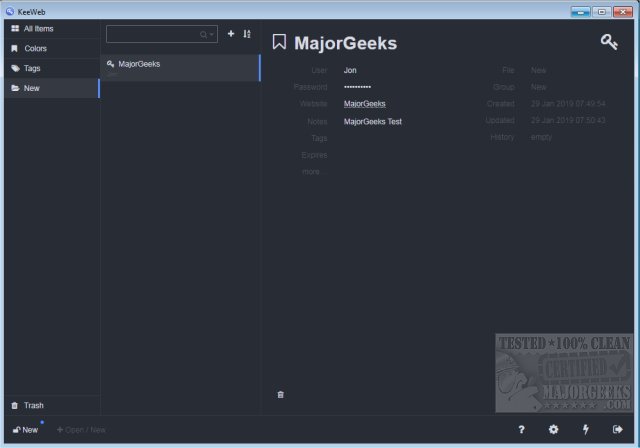This screenshot has height=448, width=640.
Task: Open the MajorGeeks website link
Action: pyautogui.click(x=364, y=104)
